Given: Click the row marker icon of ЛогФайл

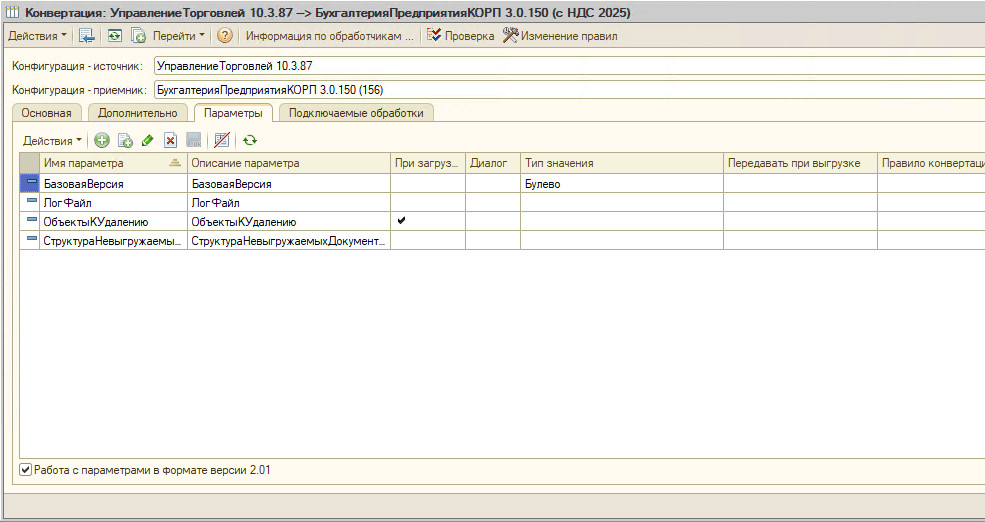Looking at the screenshot, I should point(32,202).
